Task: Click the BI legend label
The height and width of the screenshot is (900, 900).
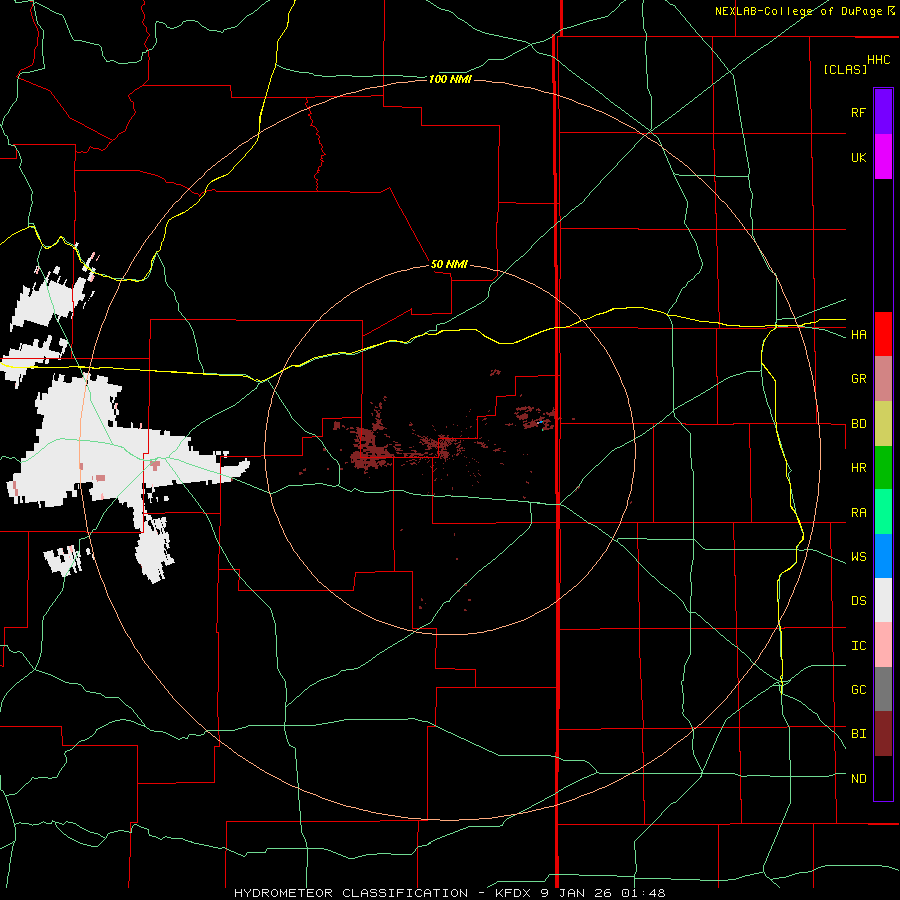Action: click(x=858, y=734)
